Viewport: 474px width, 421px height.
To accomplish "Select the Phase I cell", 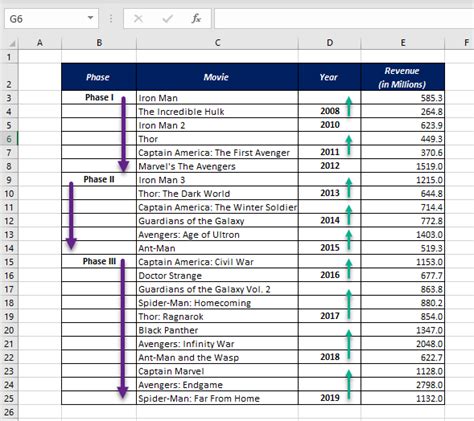I will coord(99,98).
